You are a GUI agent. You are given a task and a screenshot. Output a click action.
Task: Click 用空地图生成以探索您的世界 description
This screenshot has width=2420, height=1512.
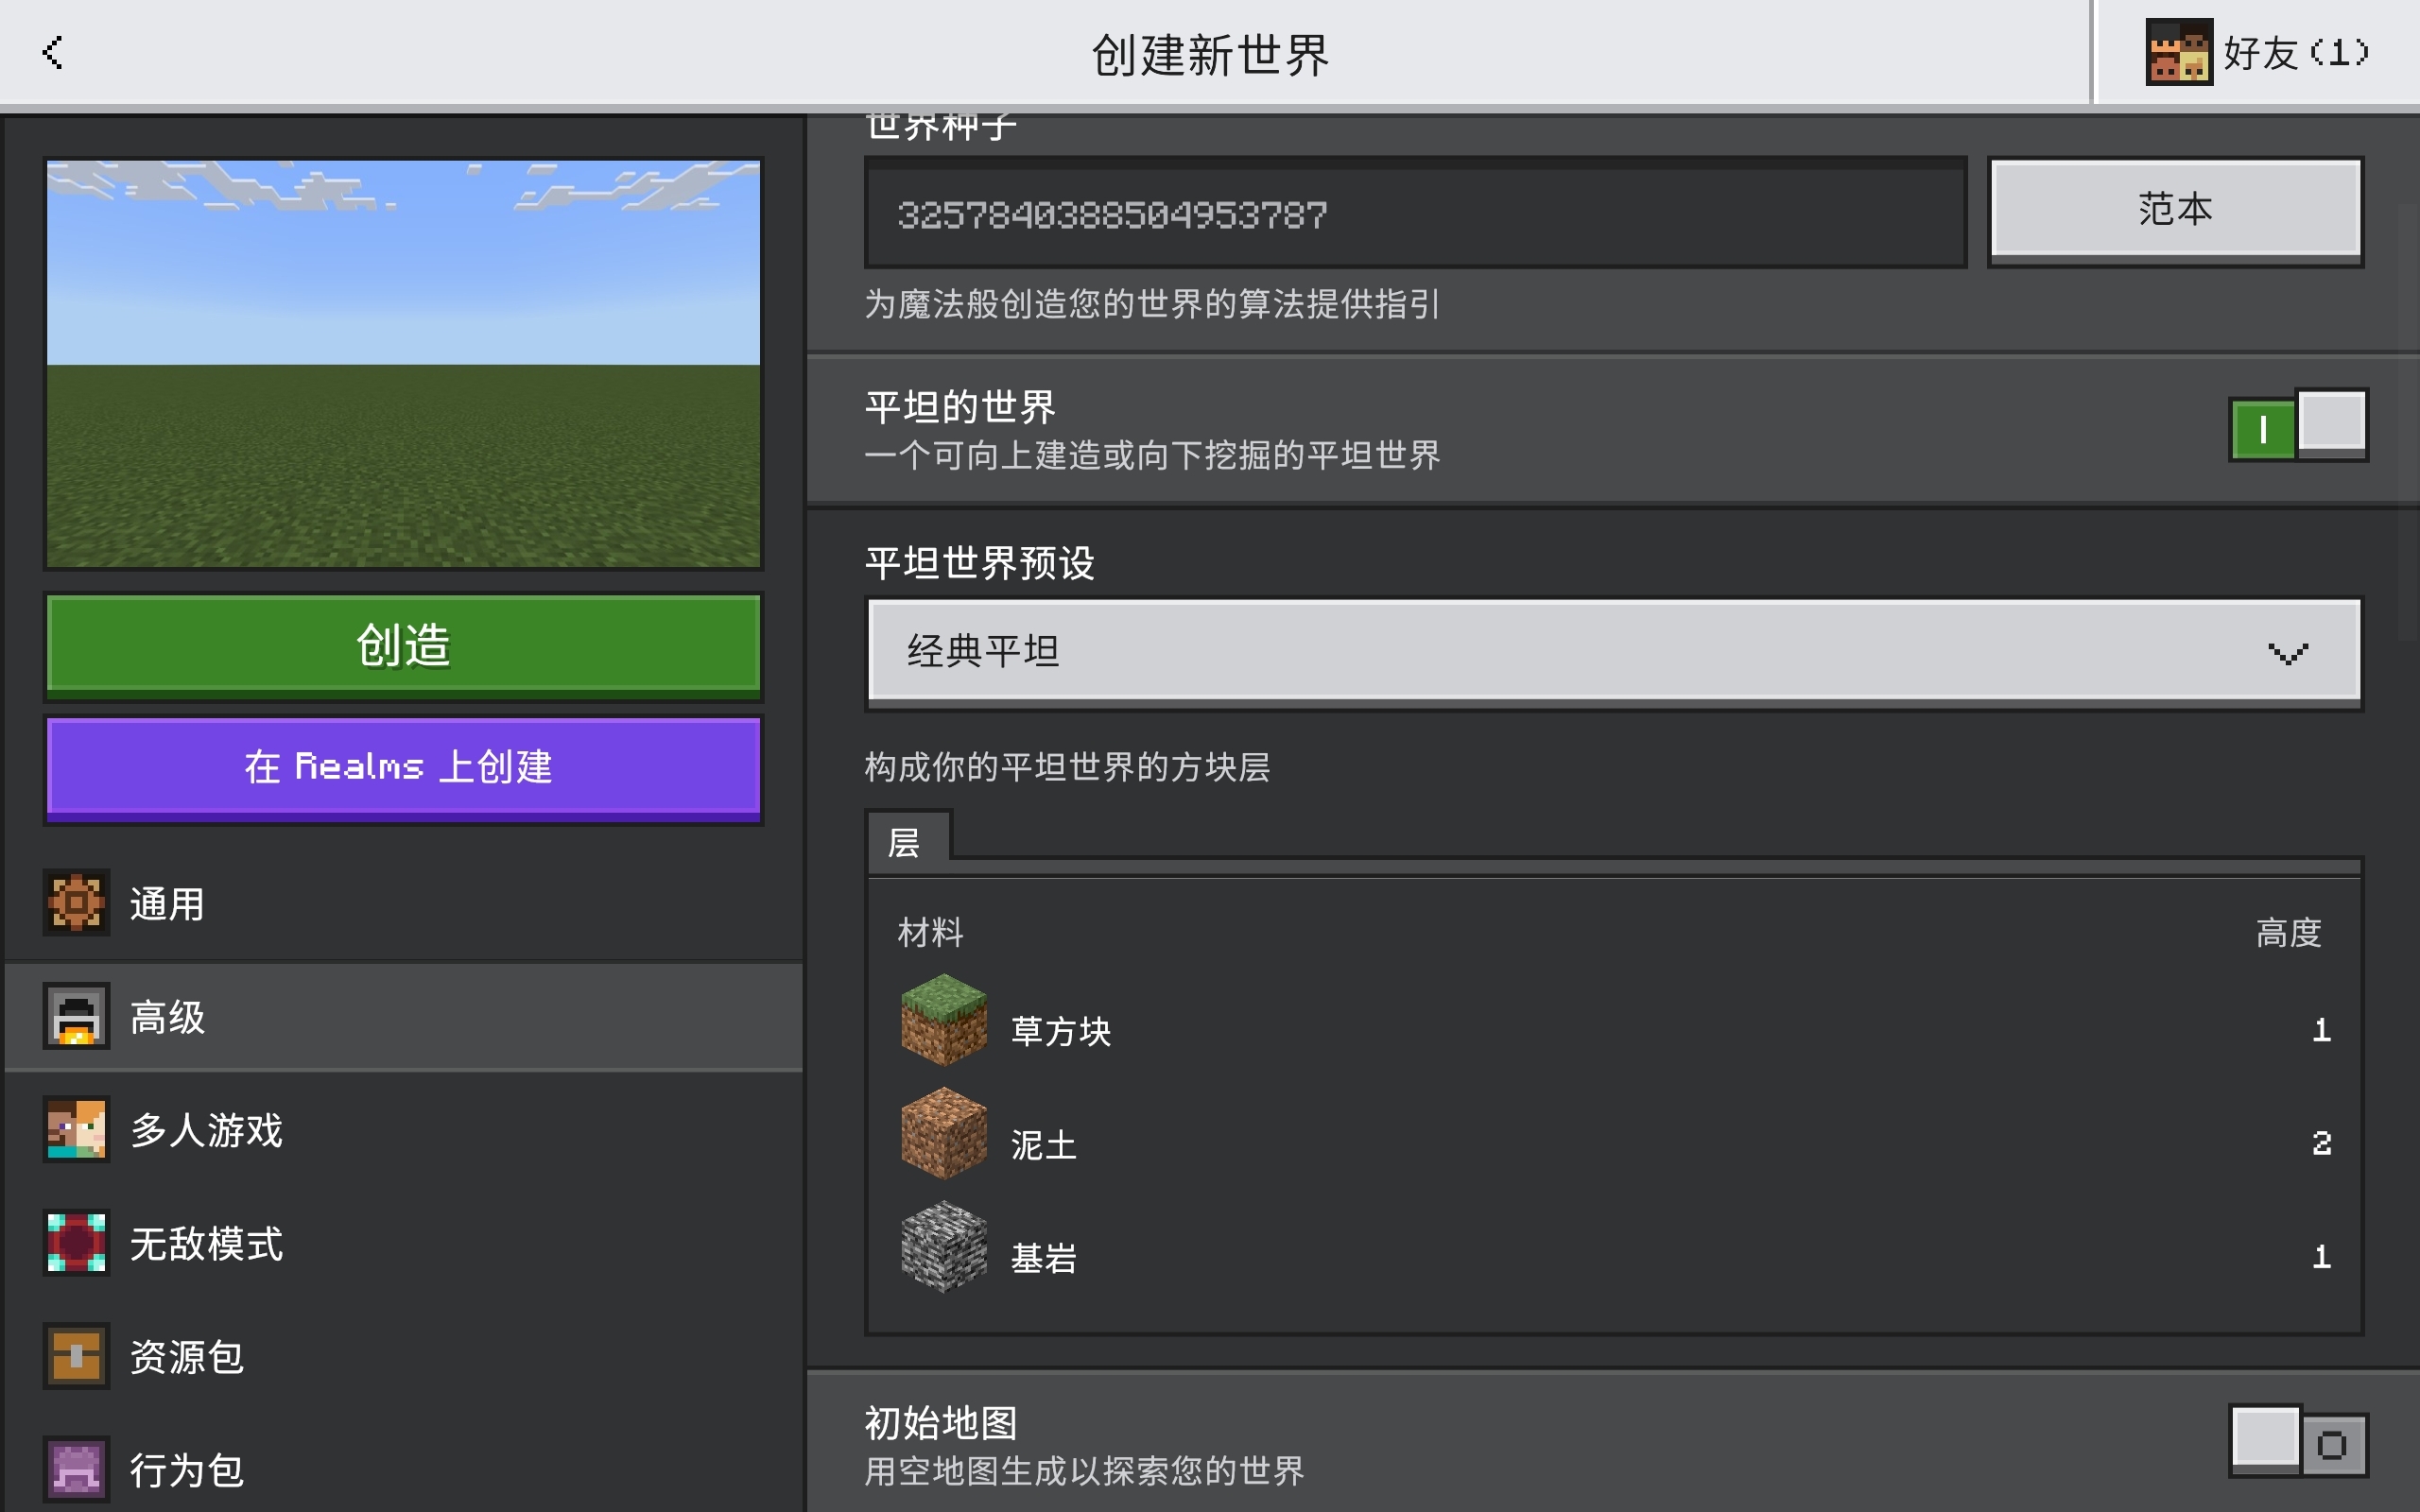click(1084, 1471)
